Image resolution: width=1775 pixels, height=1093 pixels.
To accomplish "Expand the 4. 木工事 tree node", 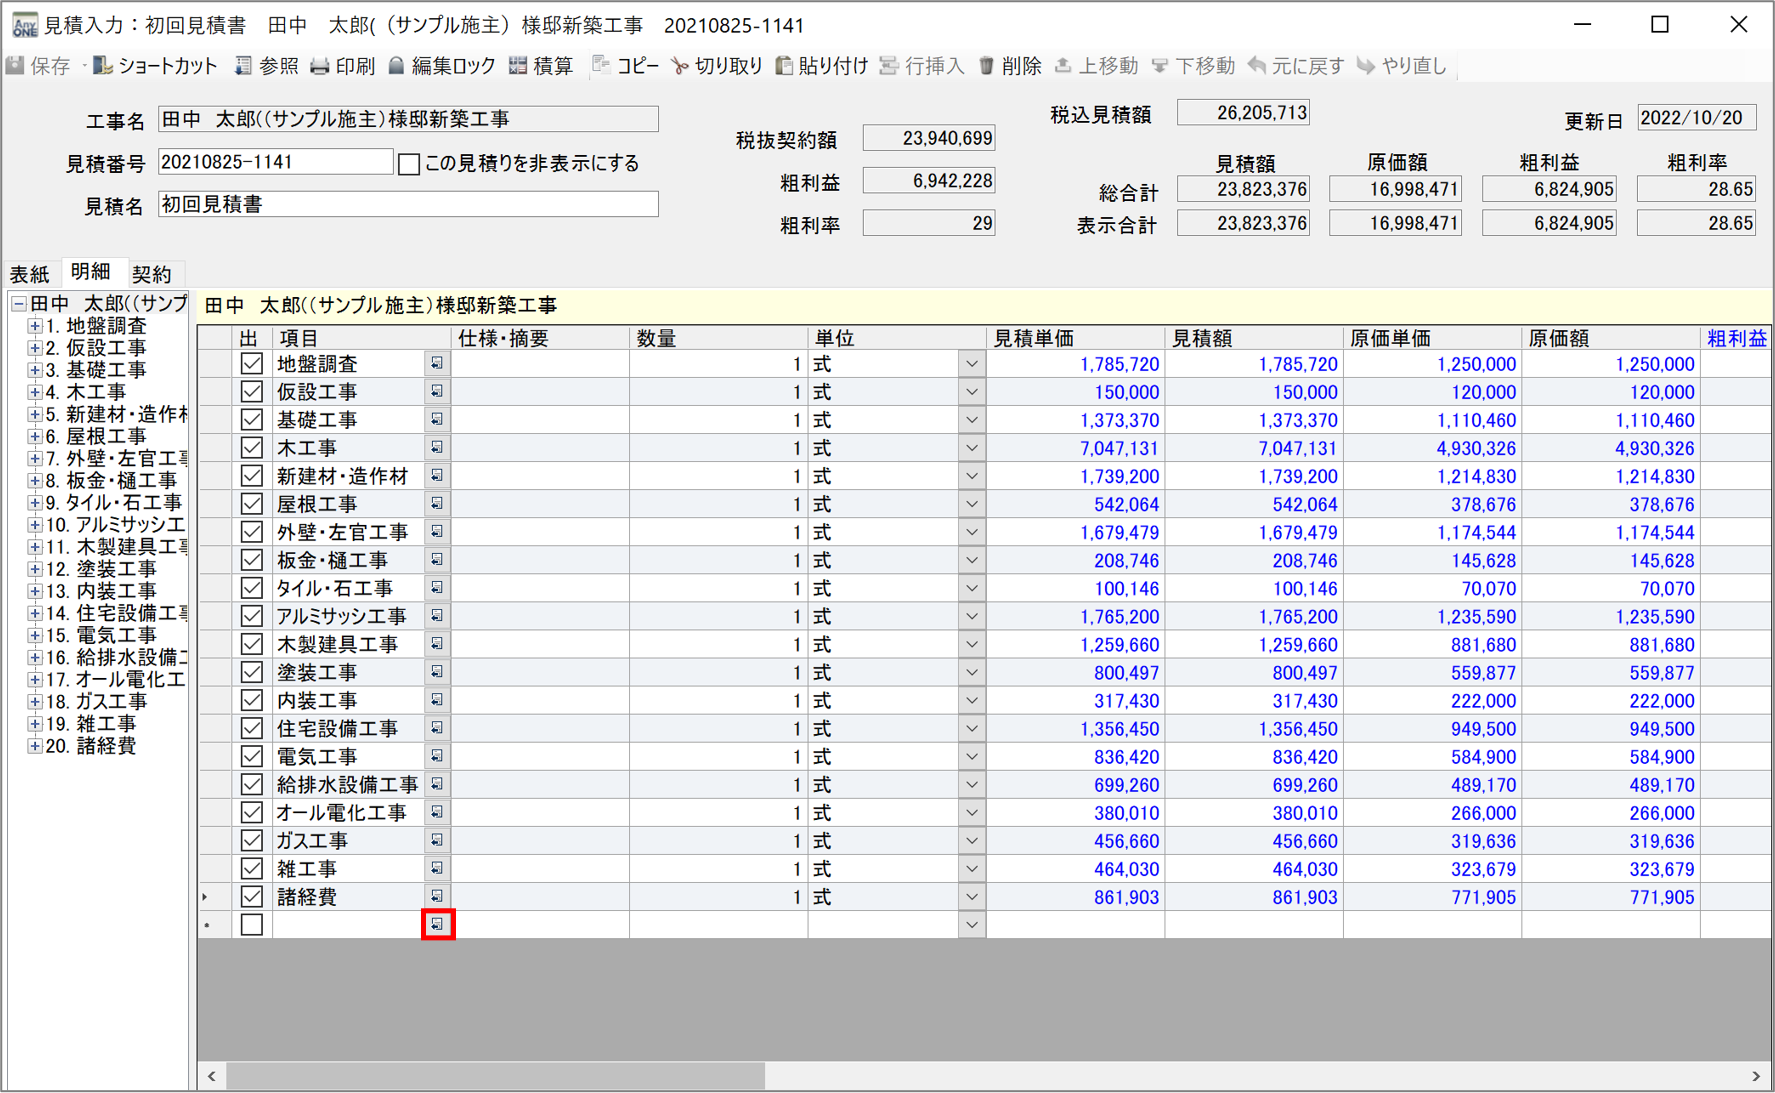I will [34, 392].
